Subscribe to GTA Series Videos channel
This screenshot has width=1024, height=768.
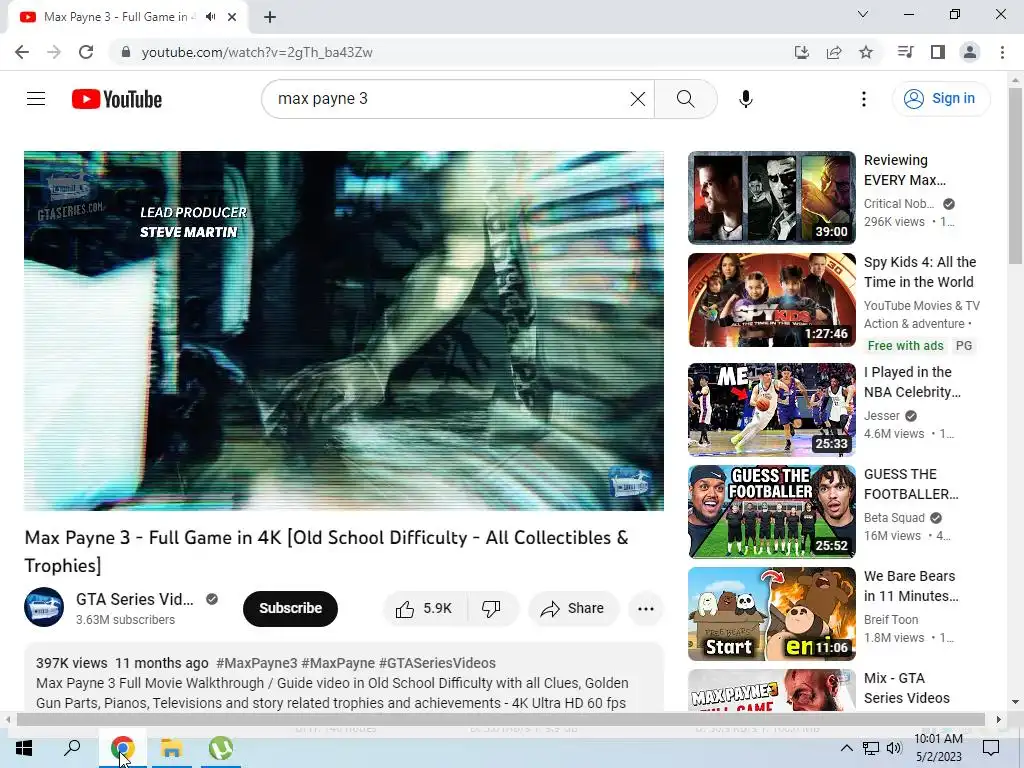pyautogui.click(x=290, y=609)
